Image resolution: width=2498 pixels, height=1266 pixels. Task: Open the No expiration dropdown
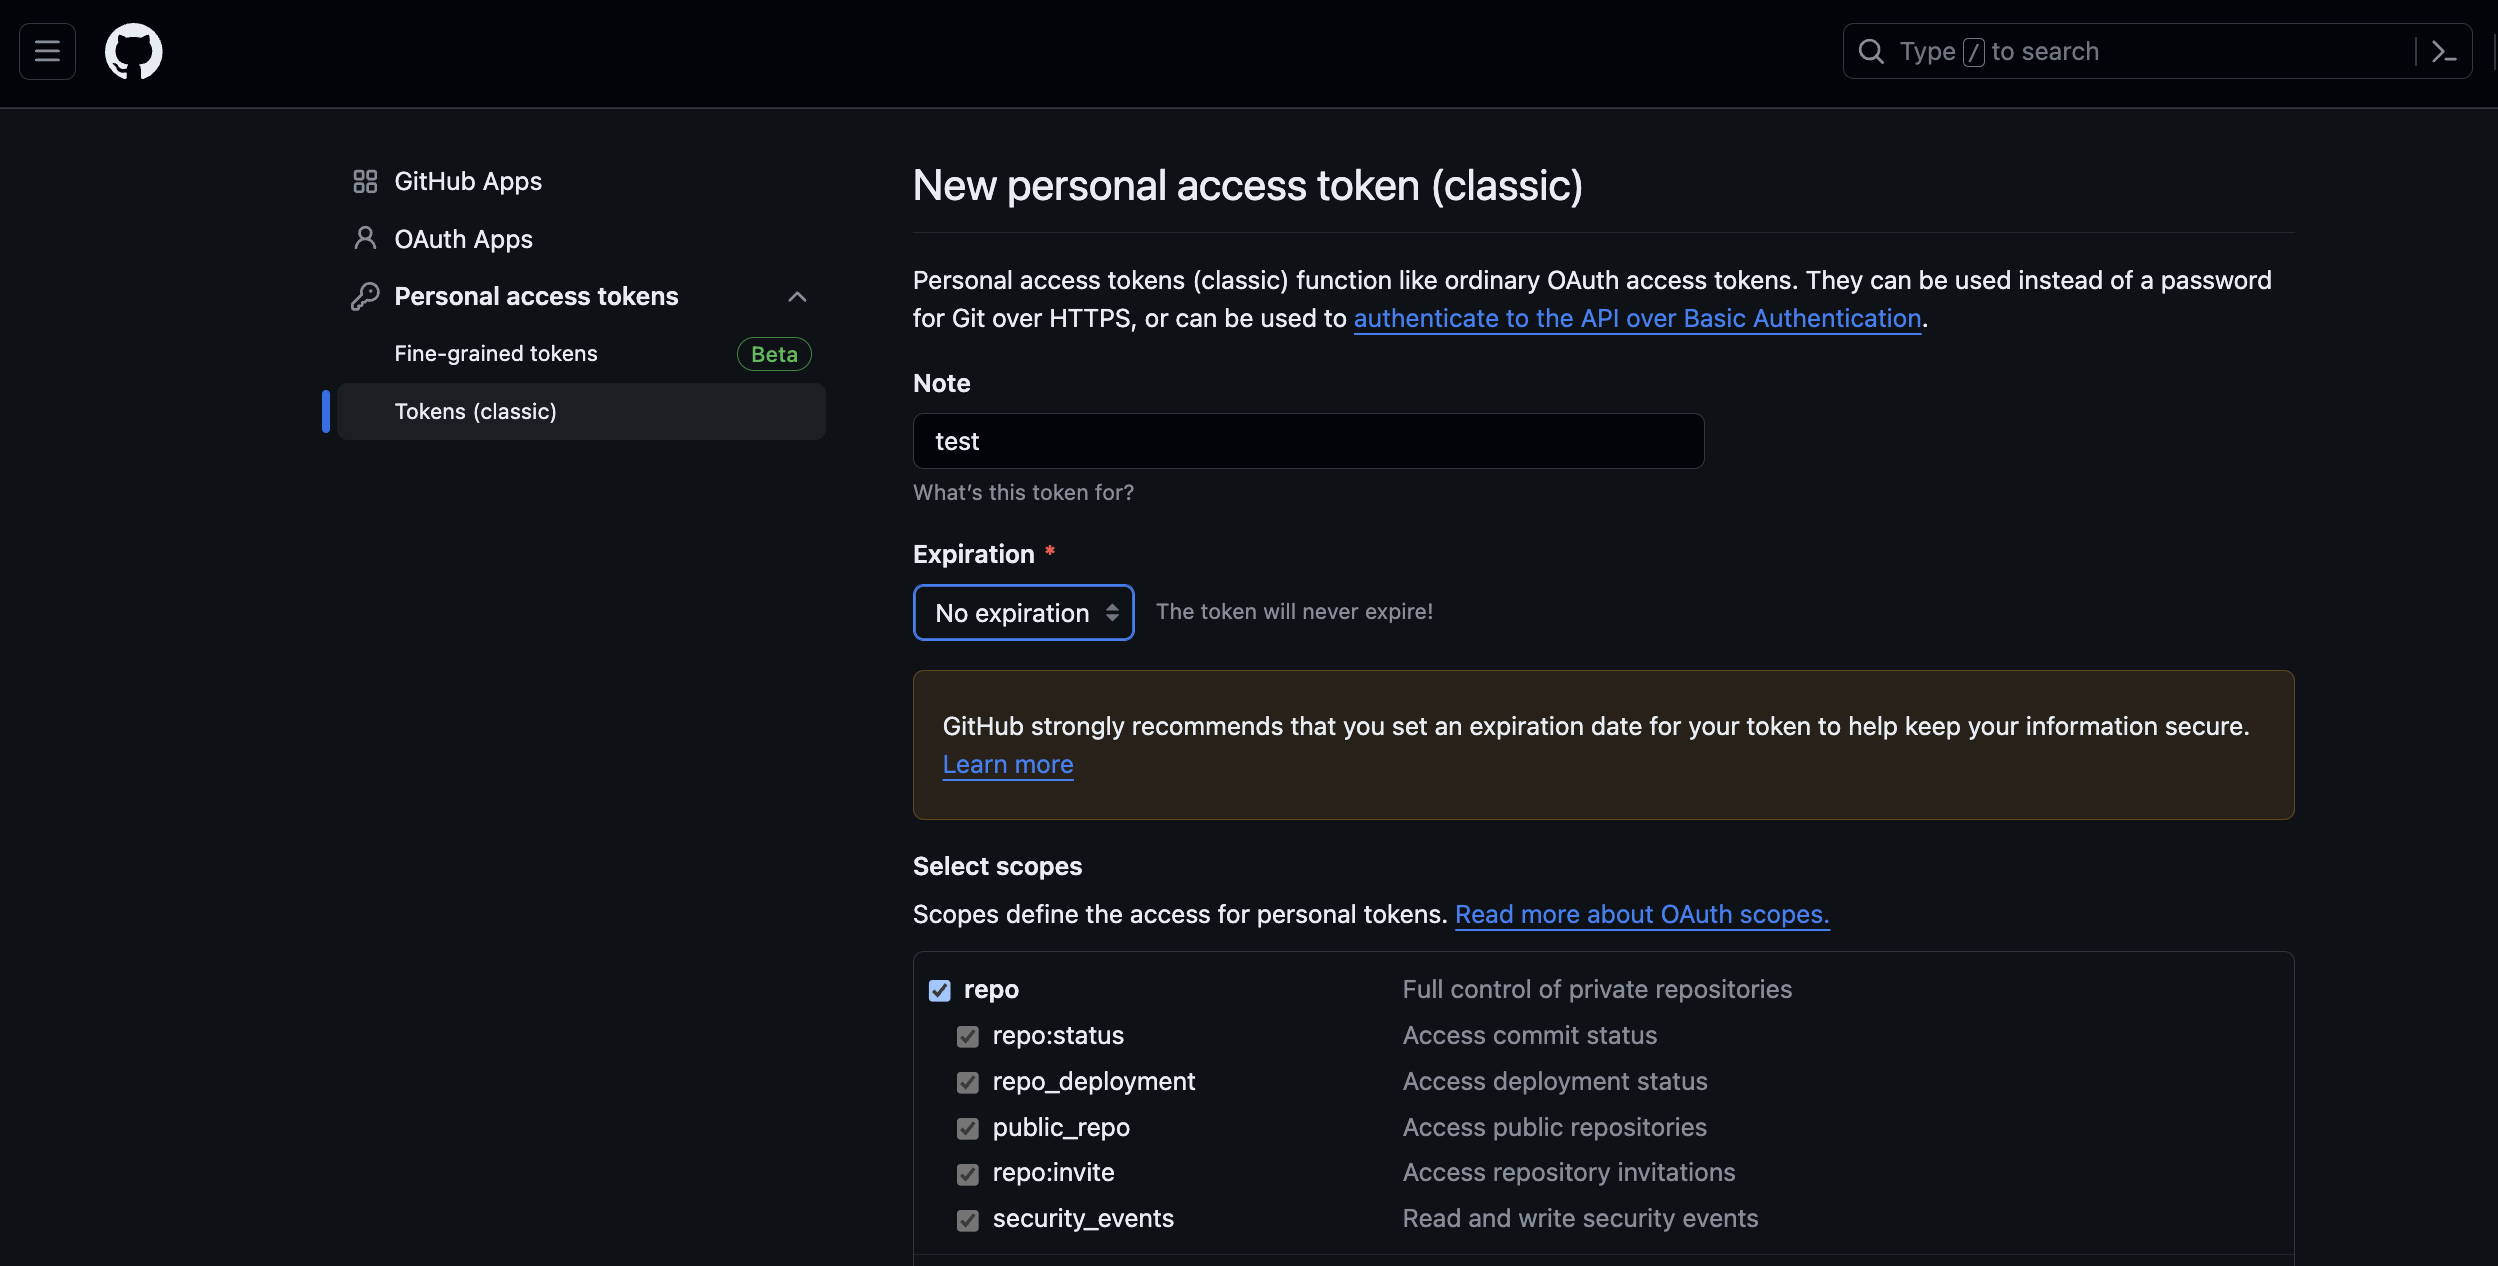click(1023, 612)
